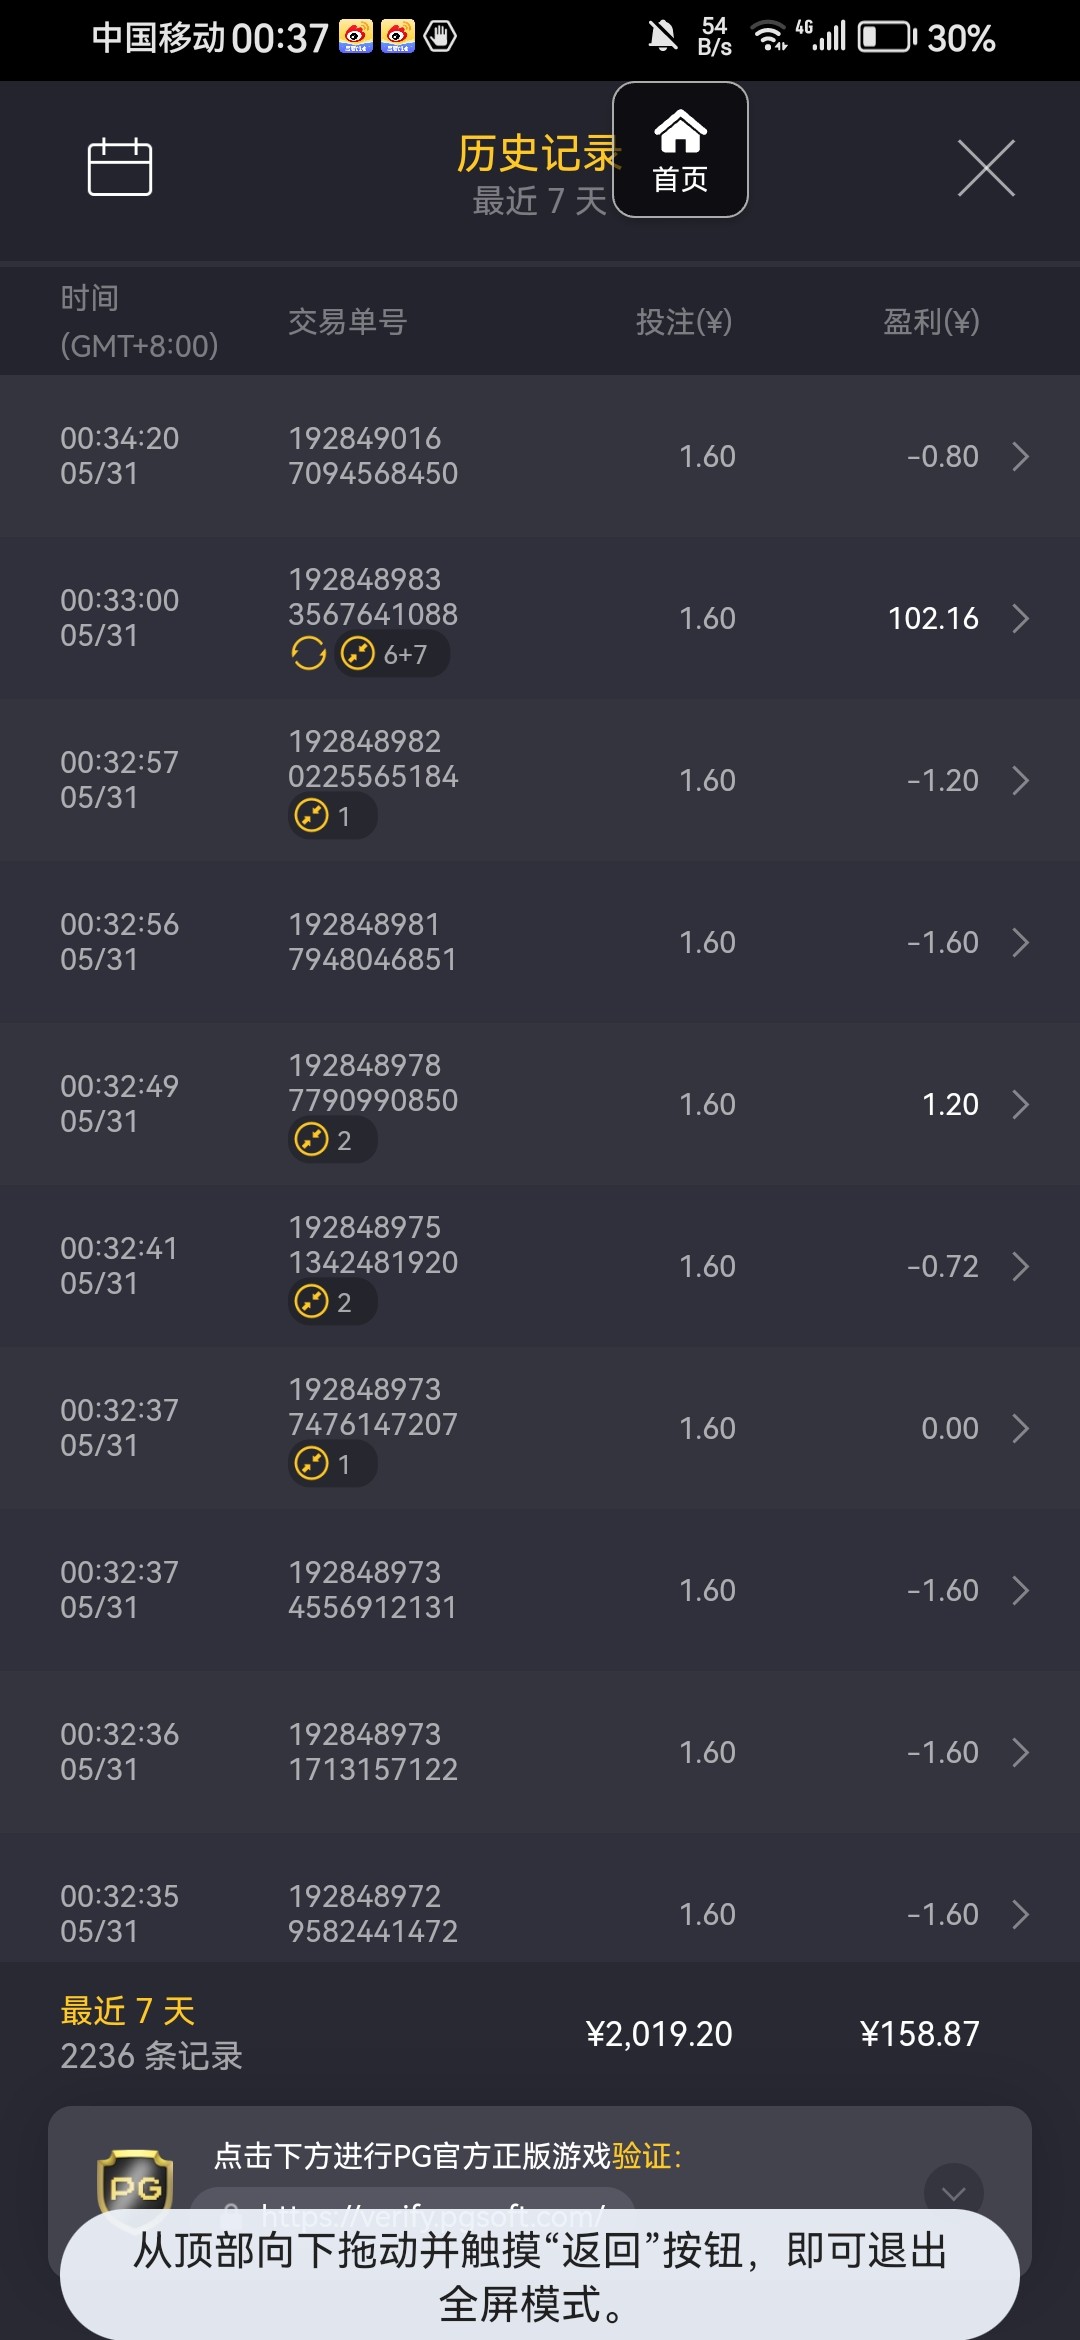Image resolution: width=1080 pixels, height=2340 pixels.
Task: Tap the 6+7 free spin badge
Action: pyautogui.click(x=391, y=654)
